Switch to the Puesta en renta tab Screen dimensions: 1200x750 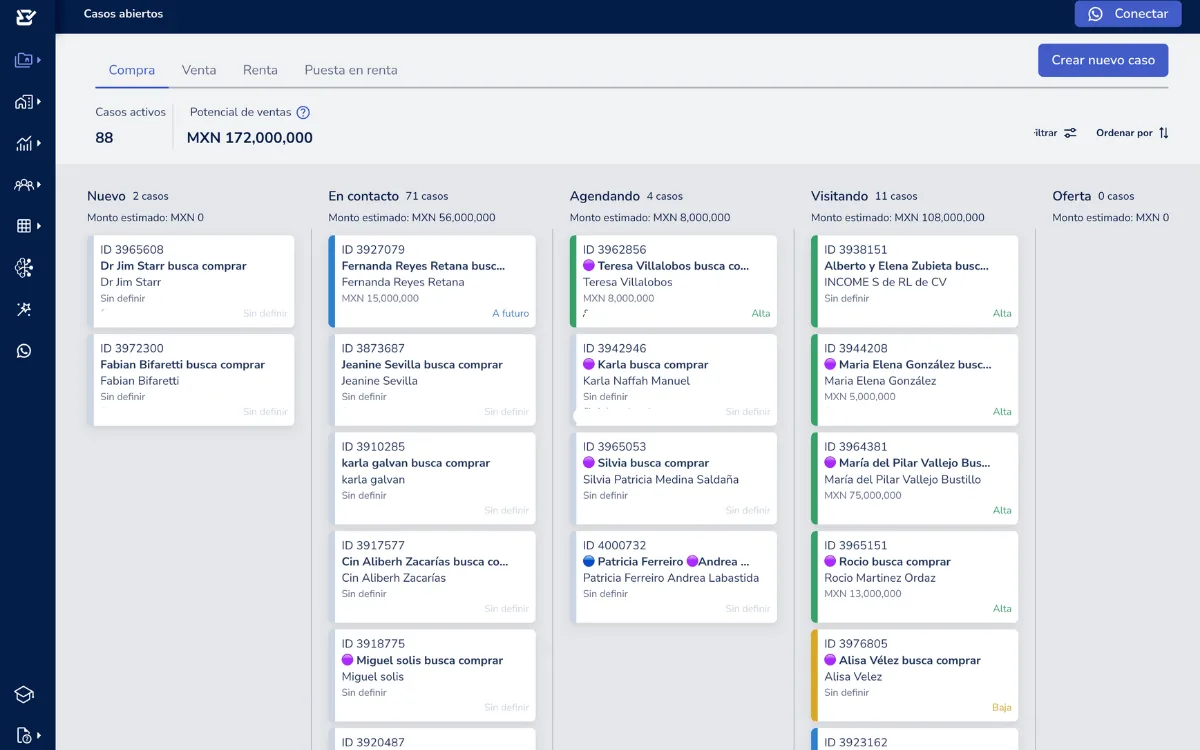coord(351,70)
